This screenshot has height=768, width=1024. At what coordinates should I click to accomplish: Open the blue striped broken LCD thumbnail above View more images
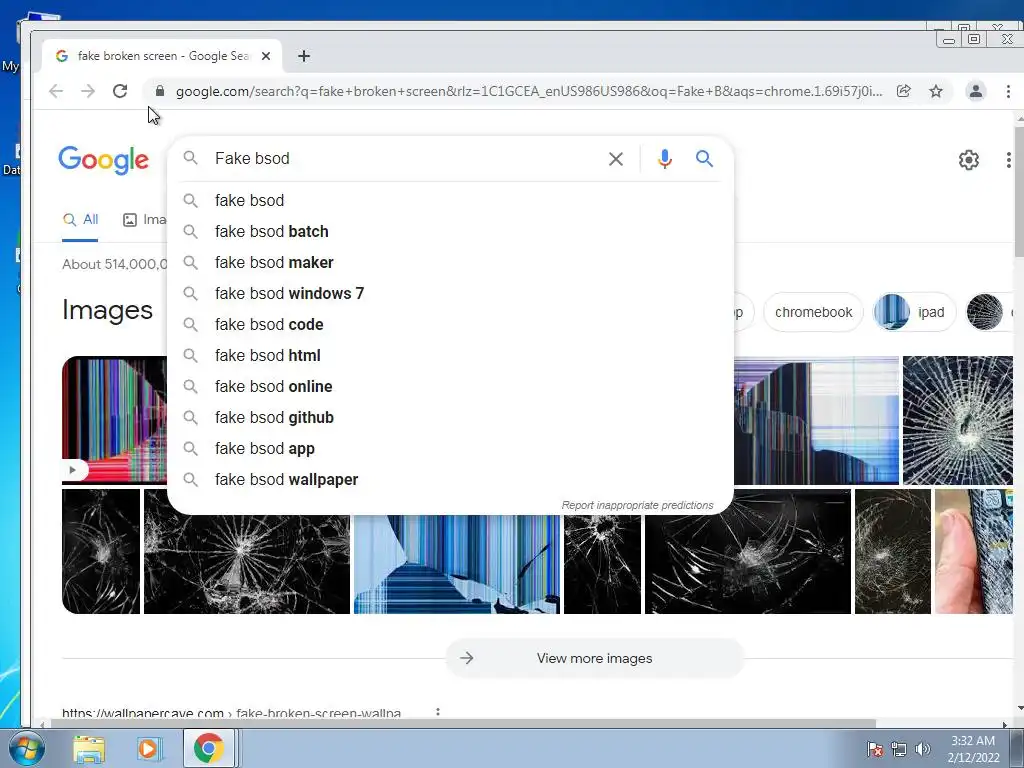tap(456, 564)
